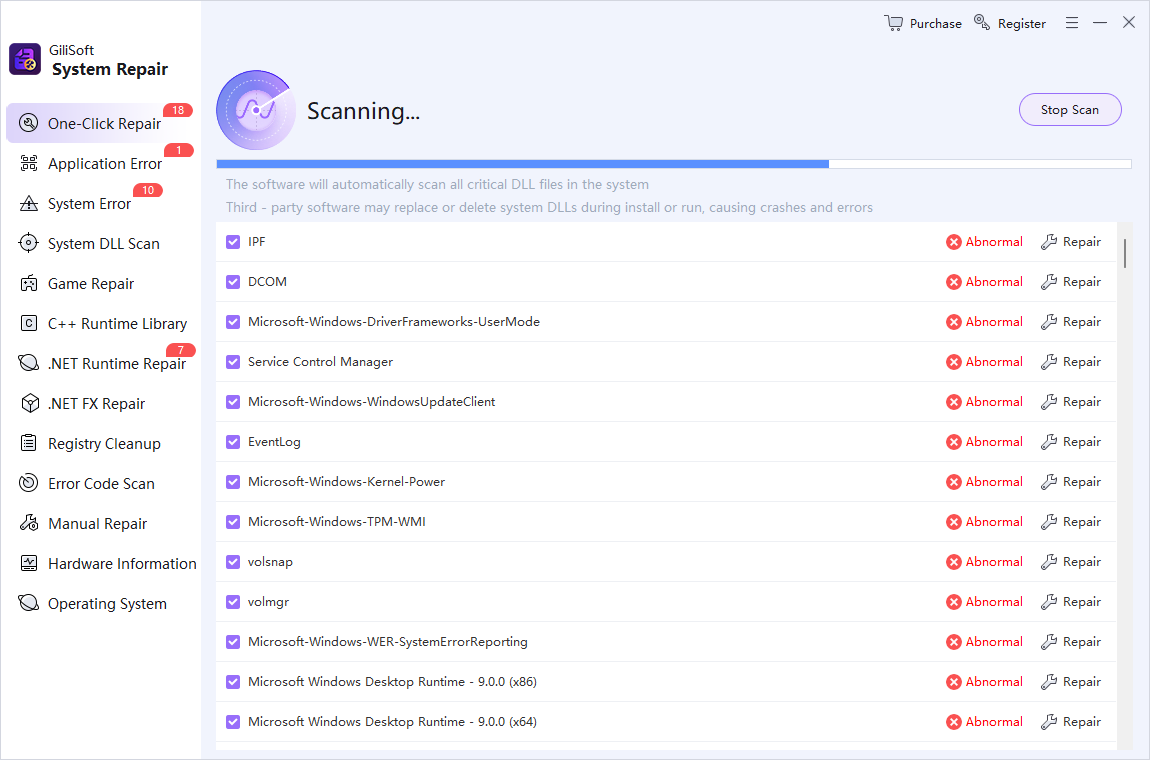
Task: Click the Abnormal status for Desktop Runtime (x86)
Action: pos(984,682)
